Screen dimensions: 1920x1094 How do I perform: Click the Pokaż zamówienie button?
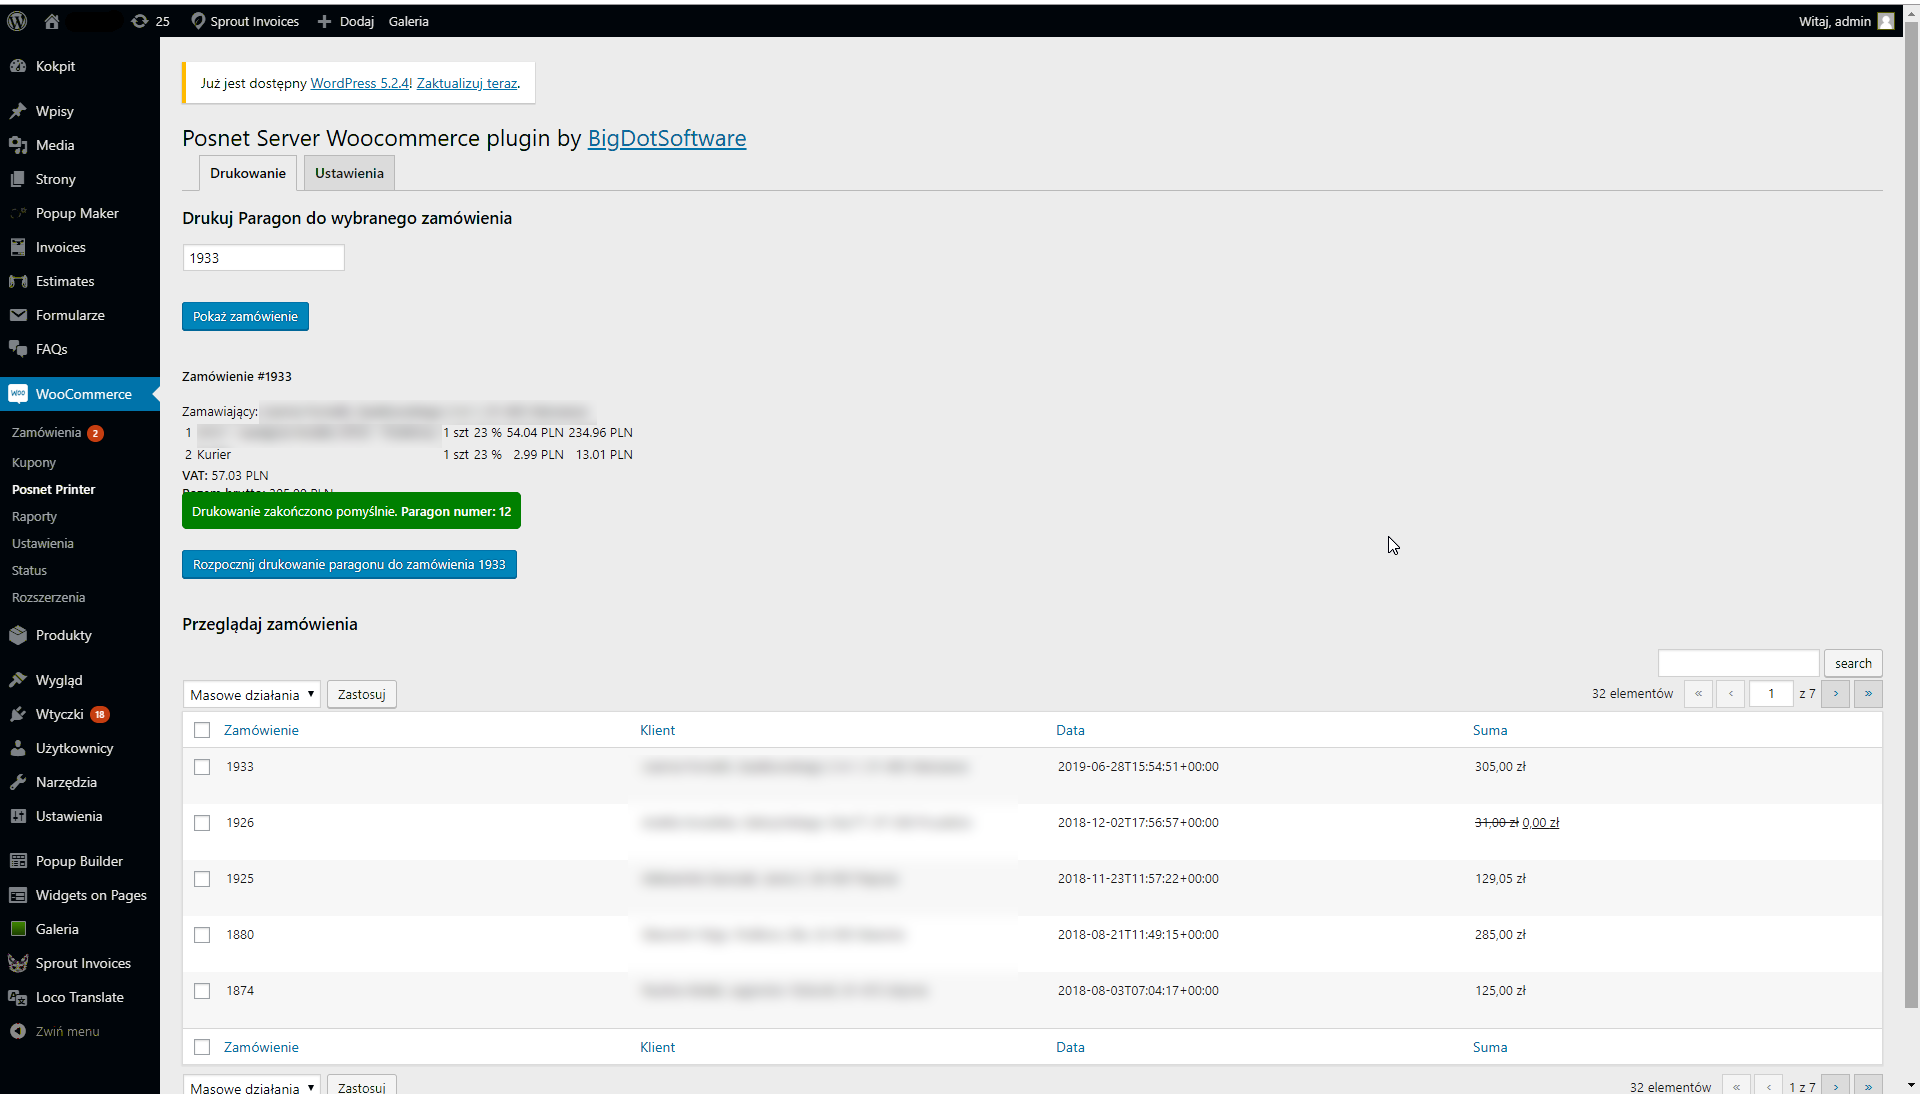tap(245, 316)
